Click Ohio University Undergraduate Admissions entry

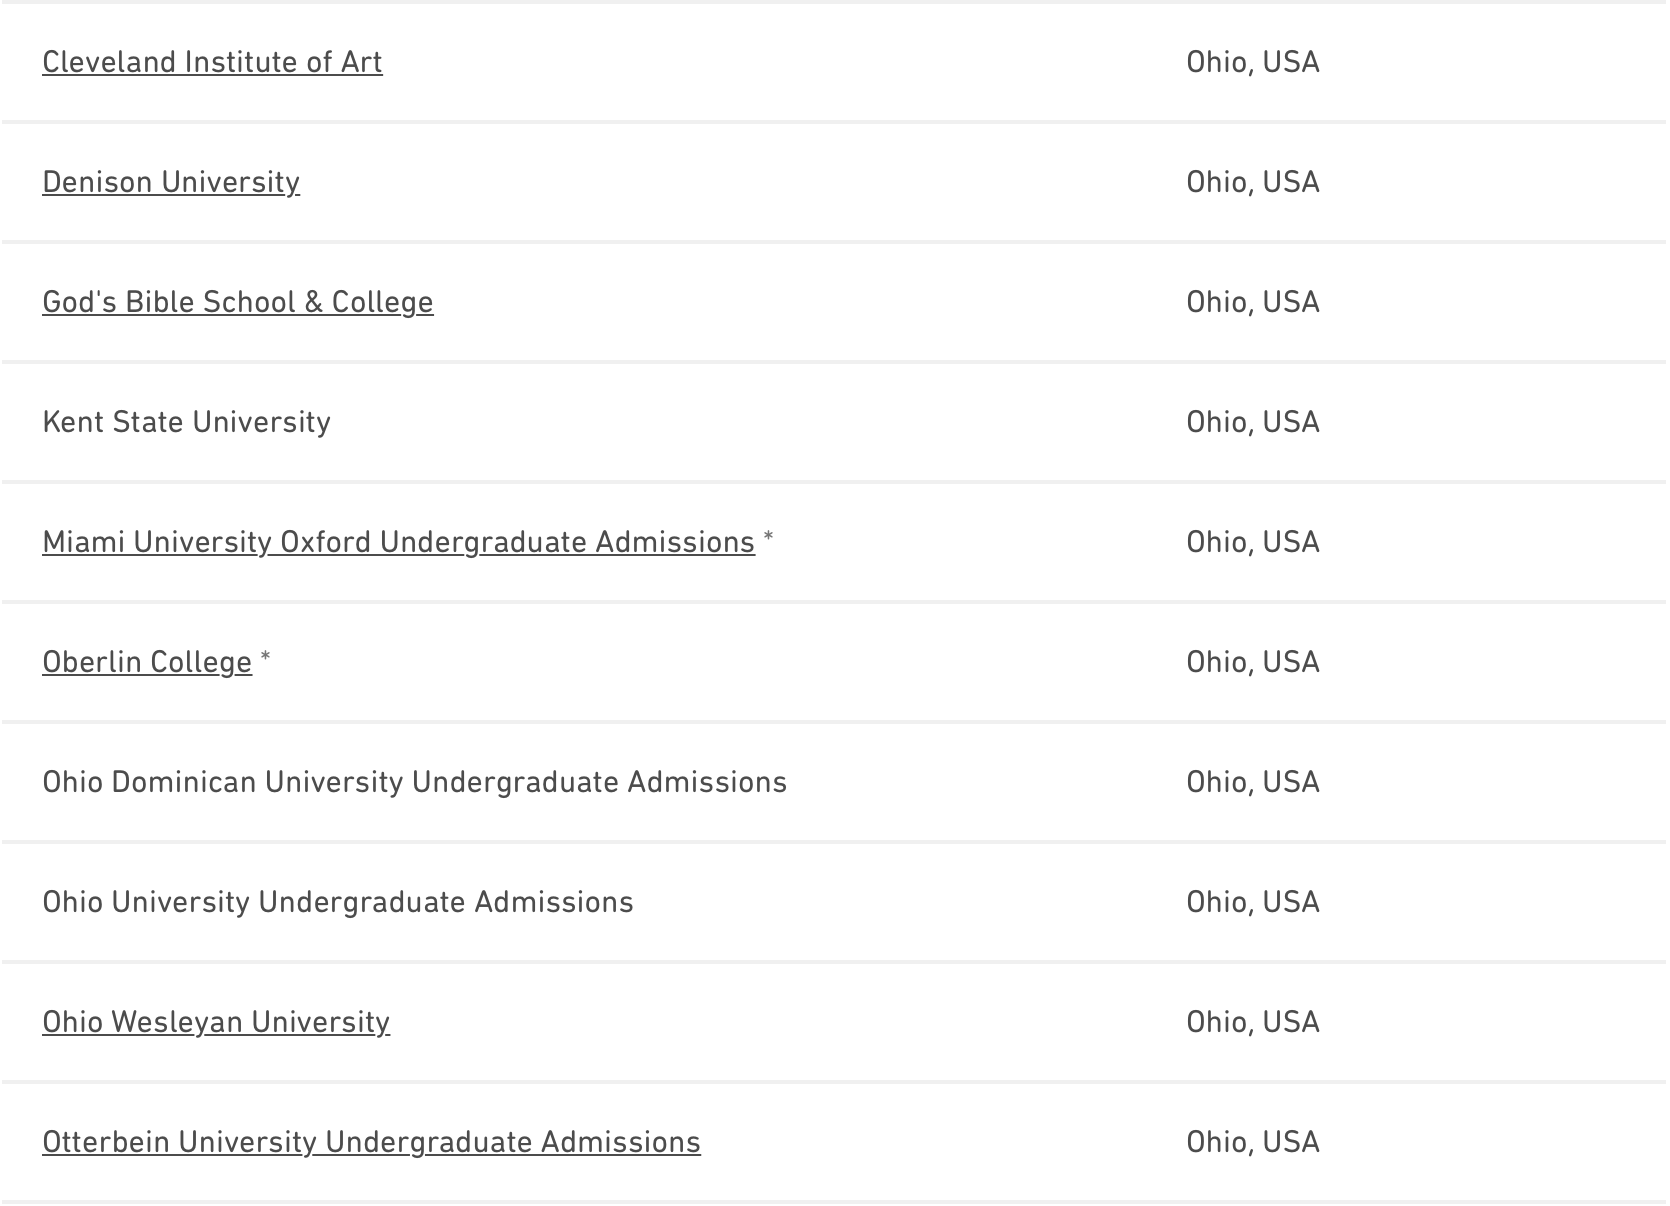(x=338, y=902)
